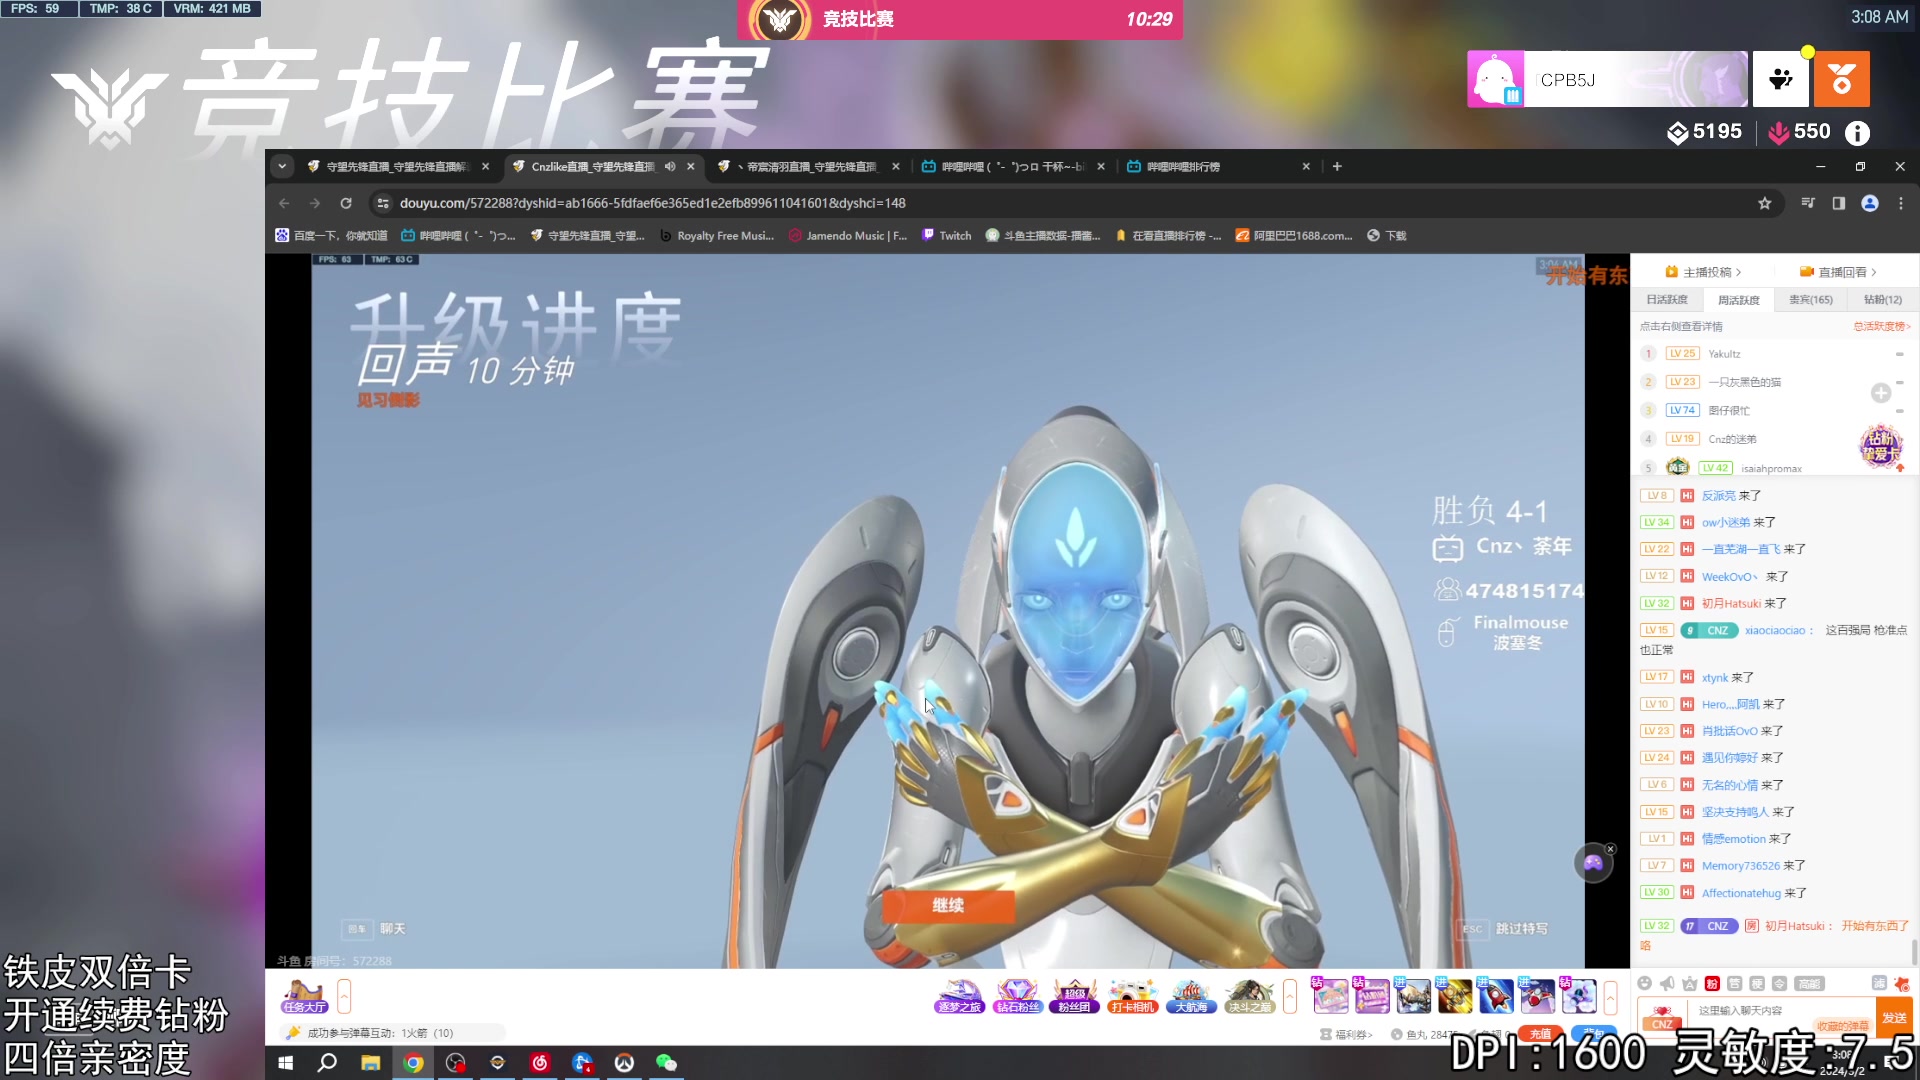Select the 贵宾(165) tab

(1810, 300)
